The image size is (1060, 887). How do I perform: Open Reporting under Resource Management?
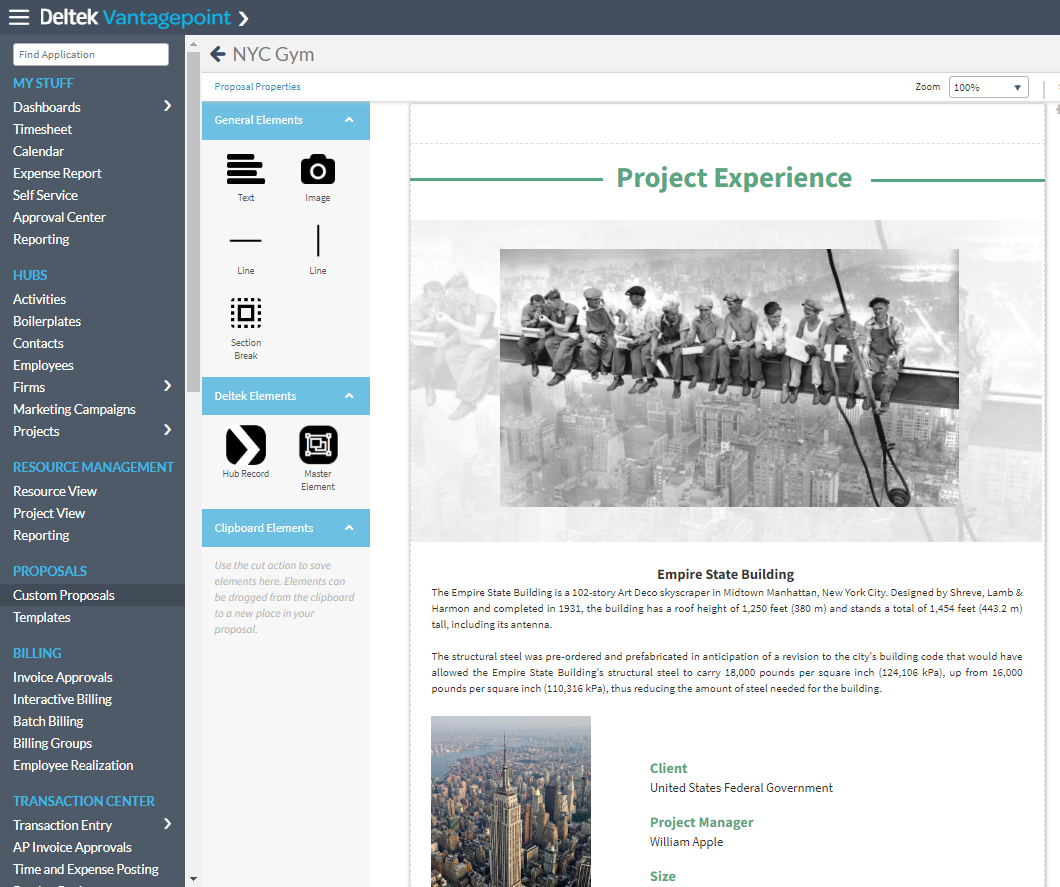41,535
